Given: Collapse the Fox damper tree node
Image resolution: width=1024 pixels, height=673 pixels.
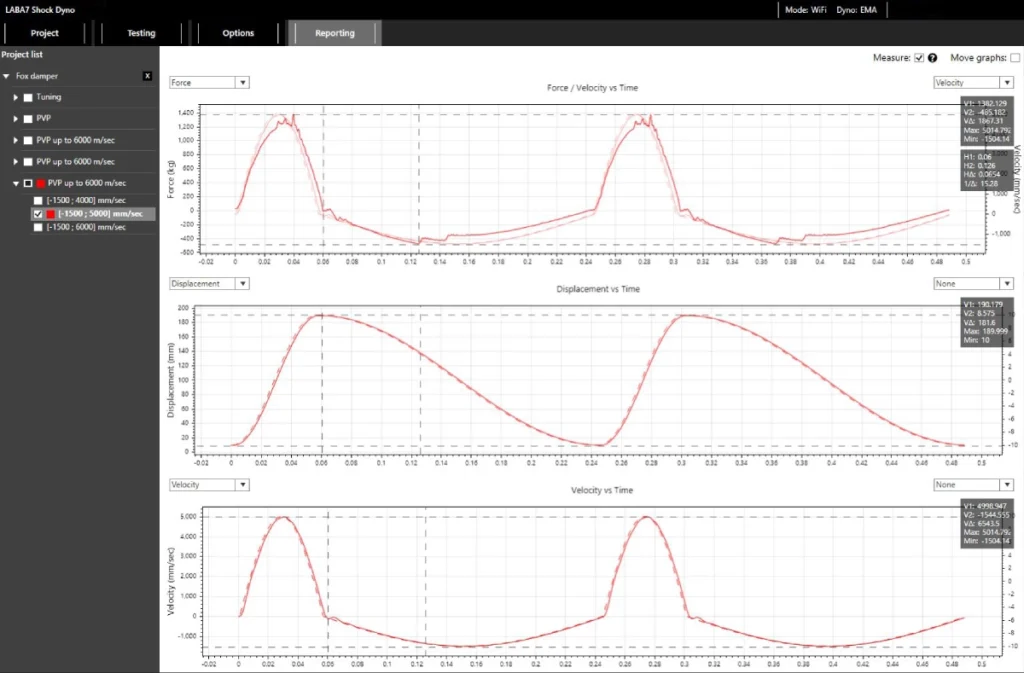Looking at the screenshot, I should [x=7, y=76].
